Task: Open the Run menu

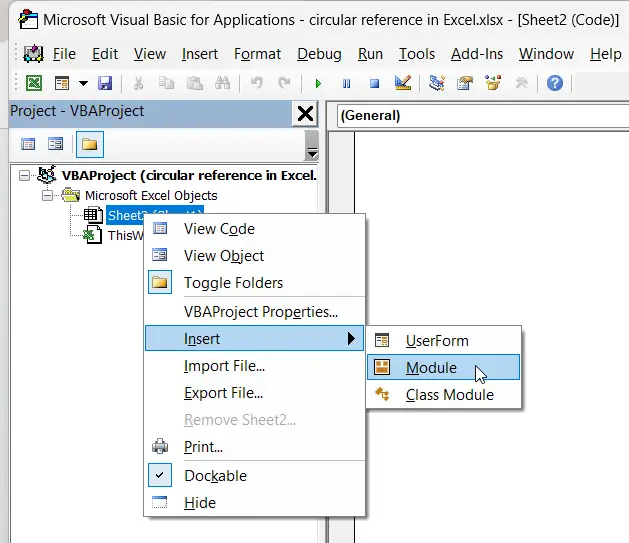Action: (370, 54)
